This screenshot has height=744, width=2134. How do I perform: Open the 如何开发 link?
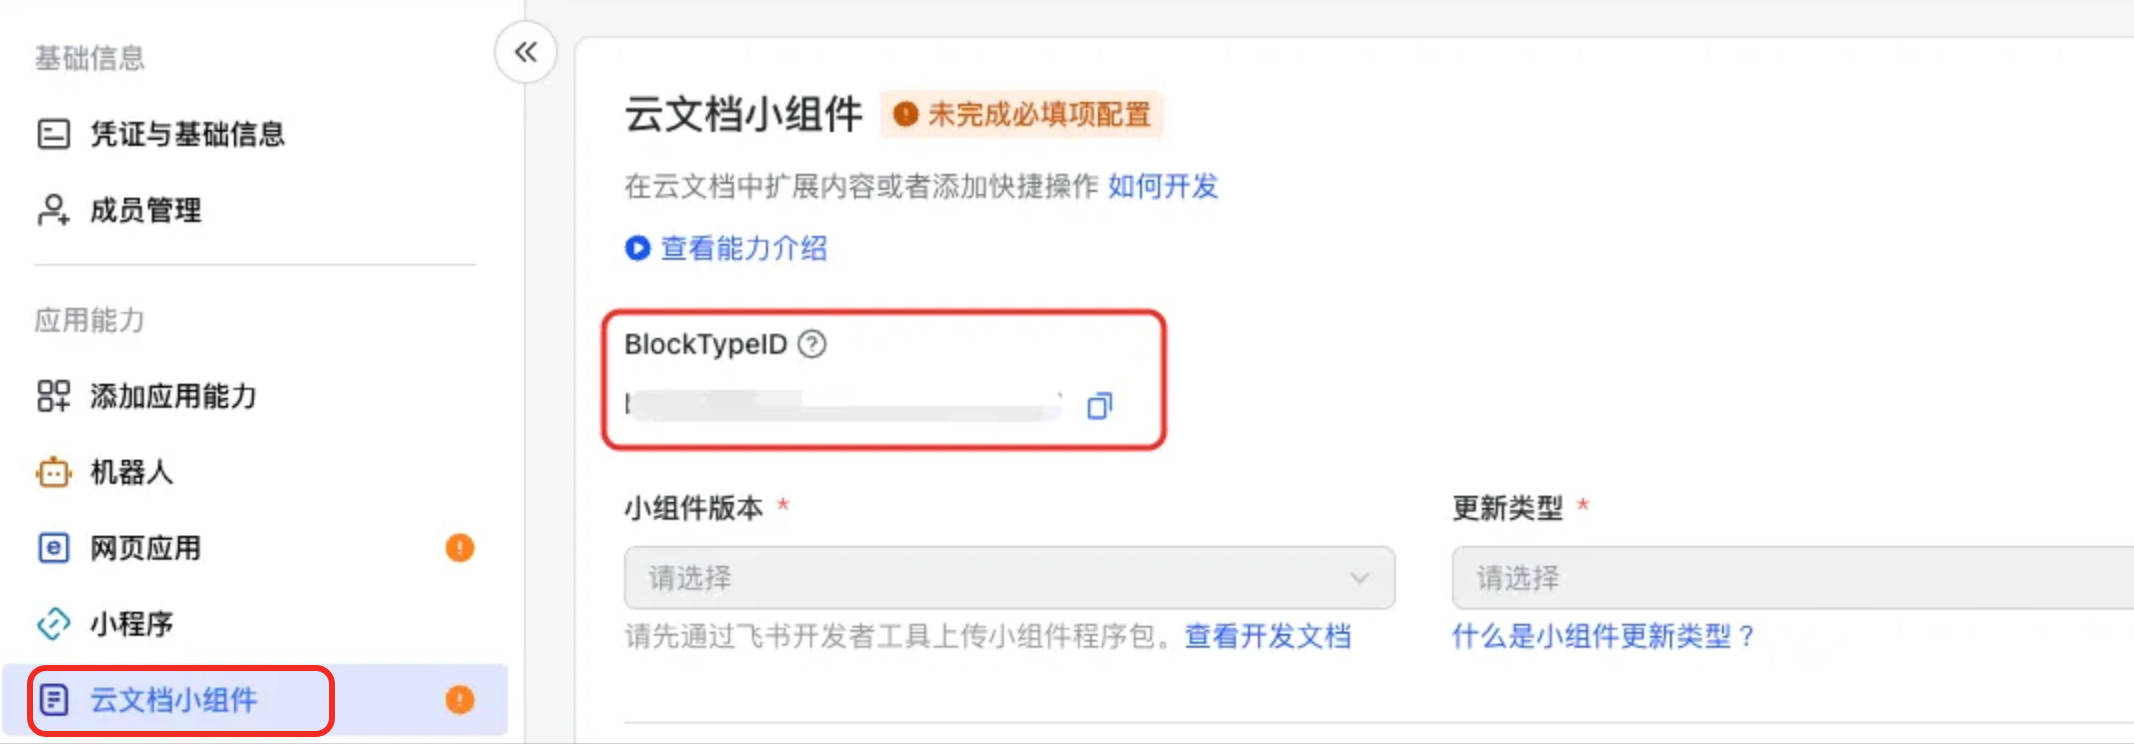pyautogui.click(x=1162, y=186)
